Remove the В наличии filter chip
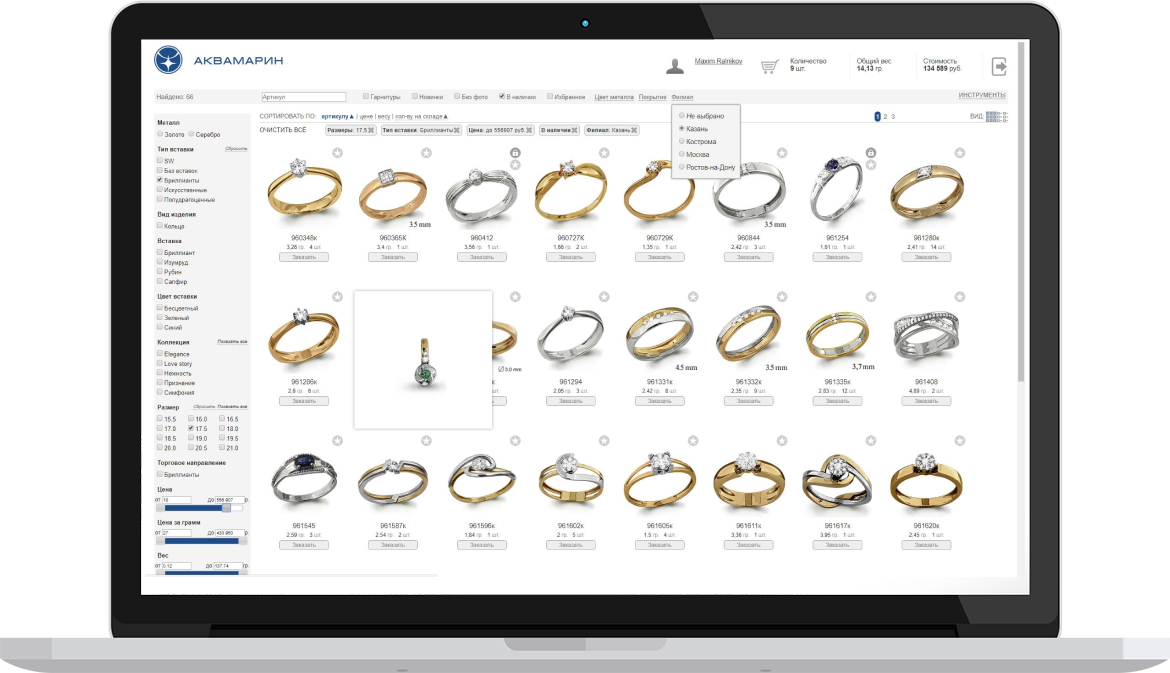Viewport: 1170px width, 673px height. point(575,130)
